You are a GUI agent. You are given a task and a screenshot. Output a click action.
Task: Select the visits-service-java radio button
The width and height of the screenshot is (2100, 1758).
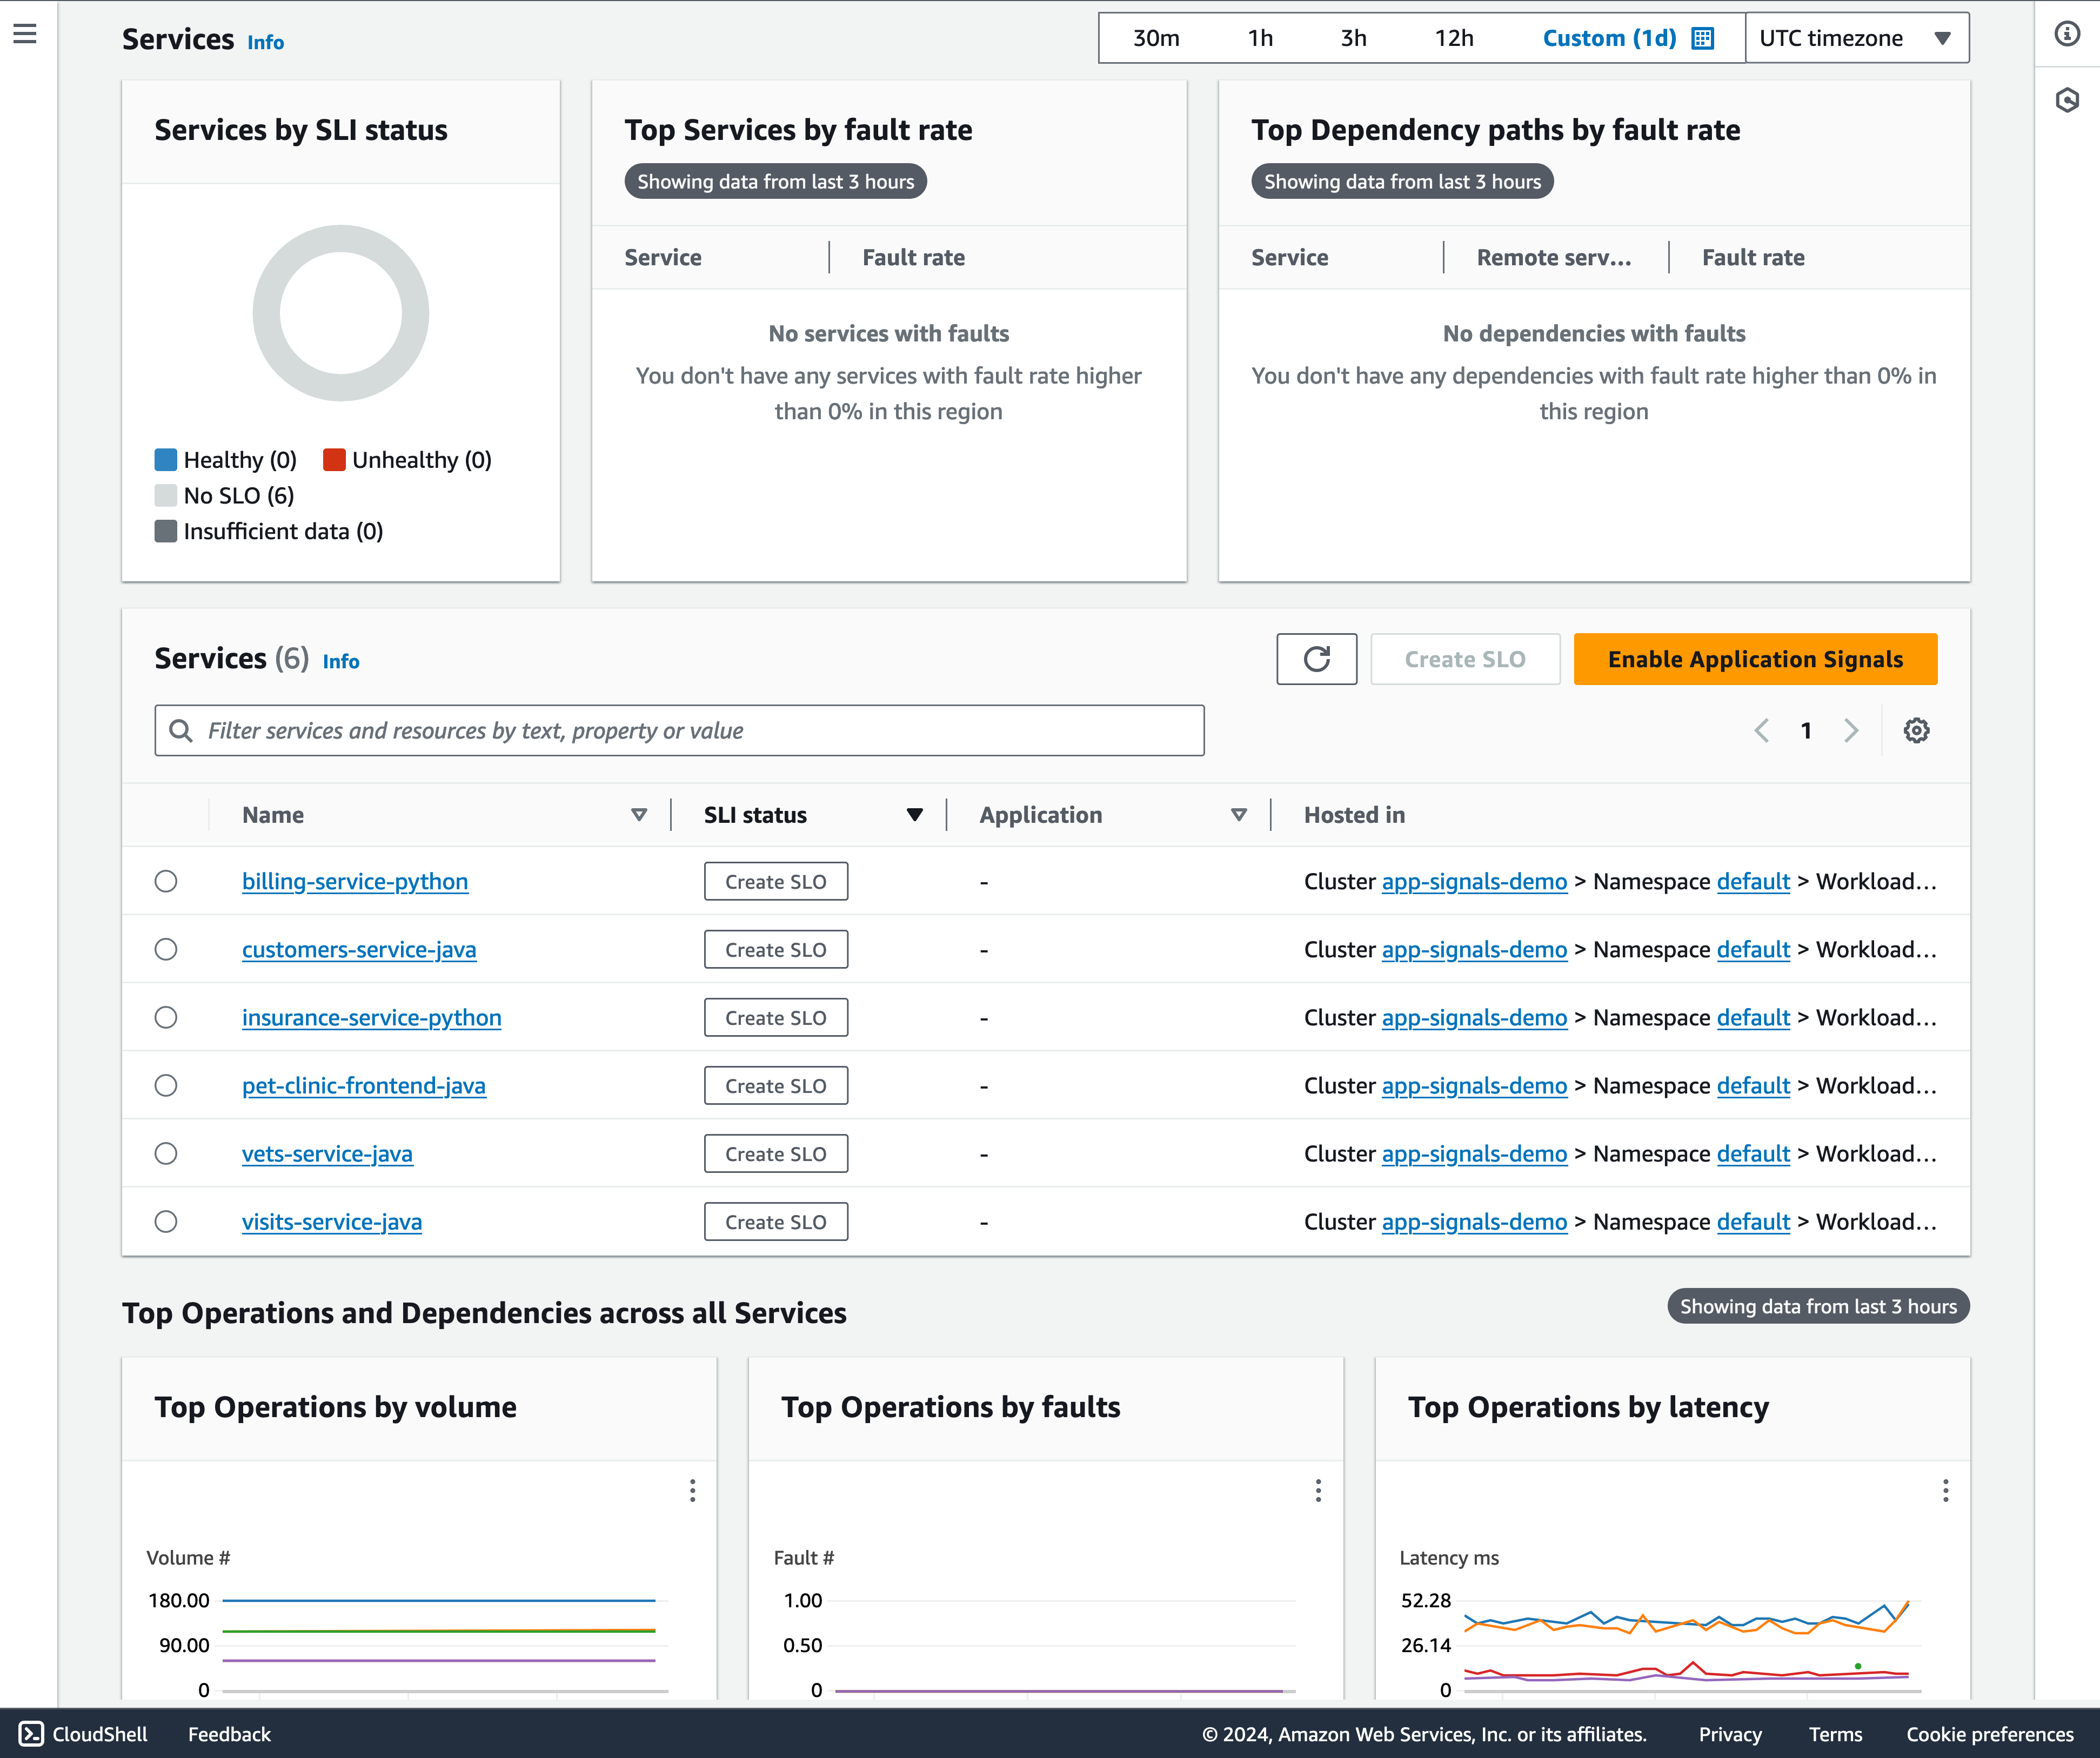click(166, 1221)
